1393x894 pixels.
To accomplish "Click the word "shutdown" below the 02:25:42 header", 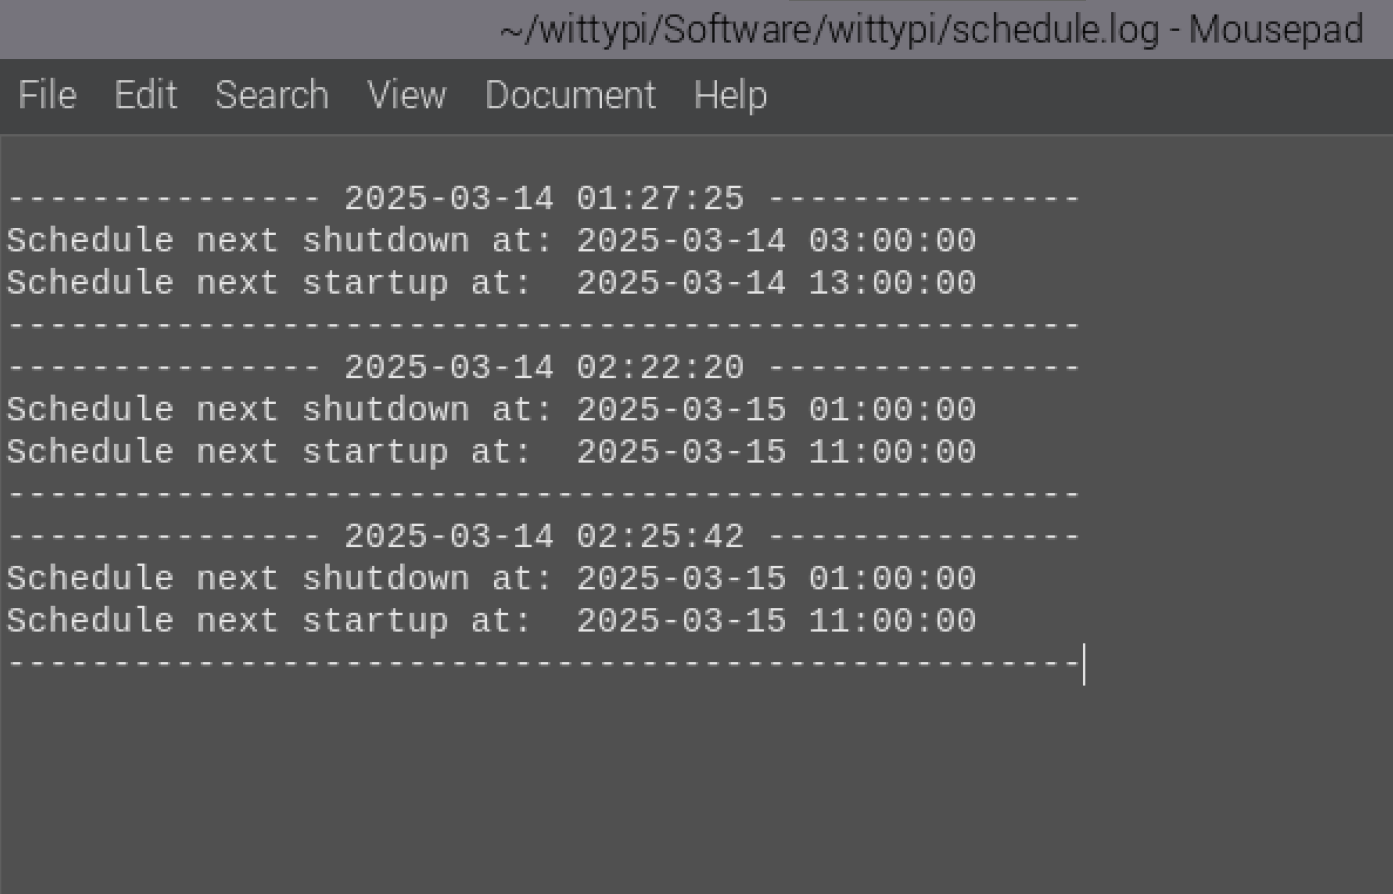I will tap(385, 579).
